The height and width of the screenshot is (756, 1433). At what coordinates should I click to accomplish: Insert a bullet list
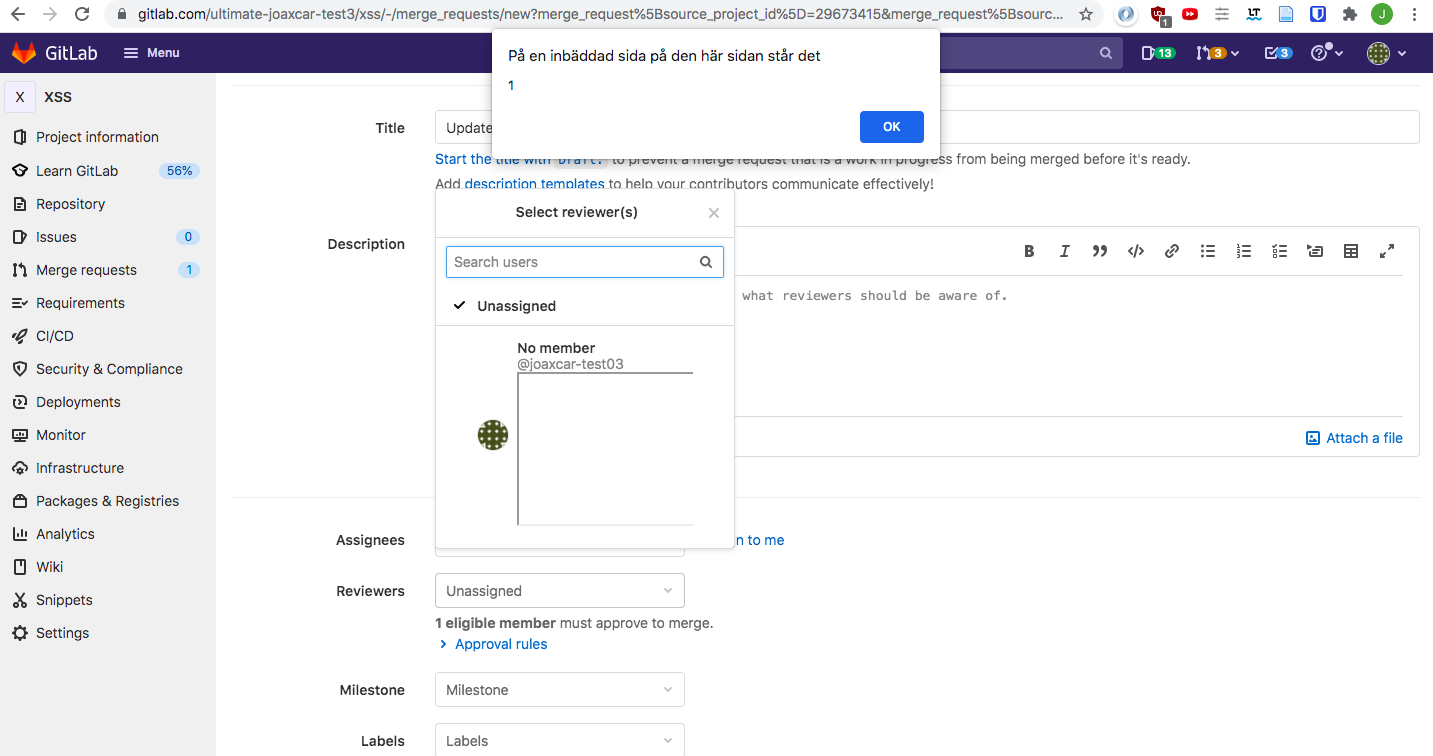[x=1208, y=251]
